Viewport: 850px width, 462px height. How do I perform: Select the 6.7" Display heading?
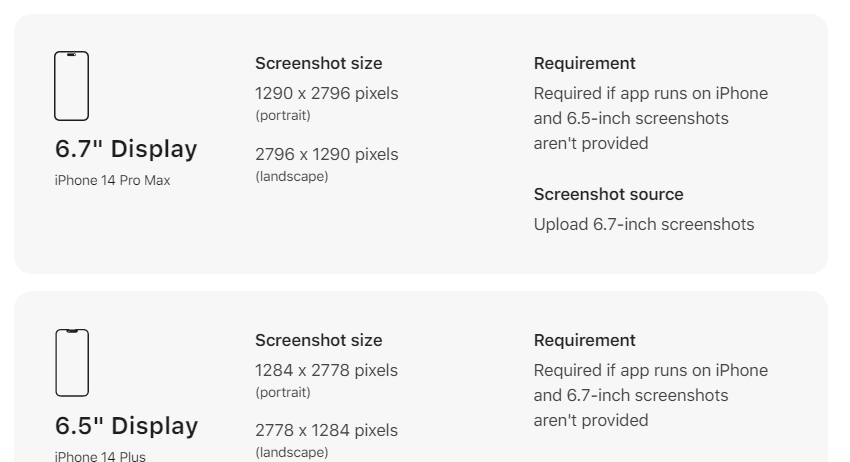click(x=126, y=149)
